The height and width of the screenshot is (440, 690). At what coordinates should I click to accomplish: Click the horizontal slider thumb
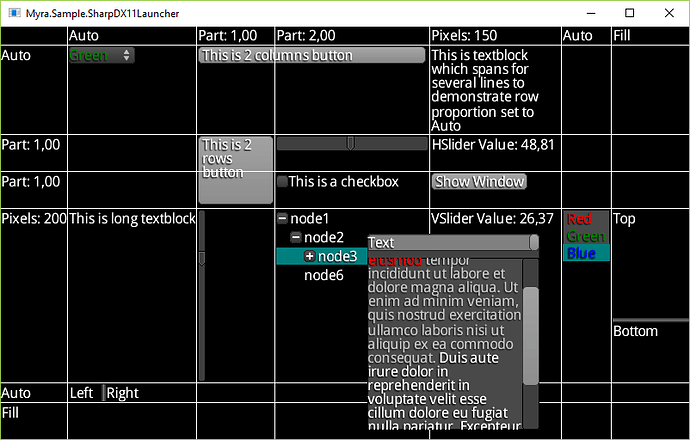350,143
